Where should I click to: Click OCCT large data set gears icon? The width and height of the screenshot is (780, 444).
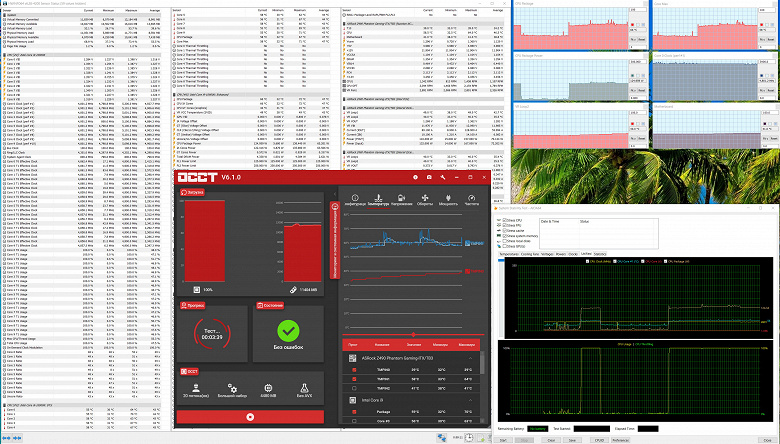232,390
